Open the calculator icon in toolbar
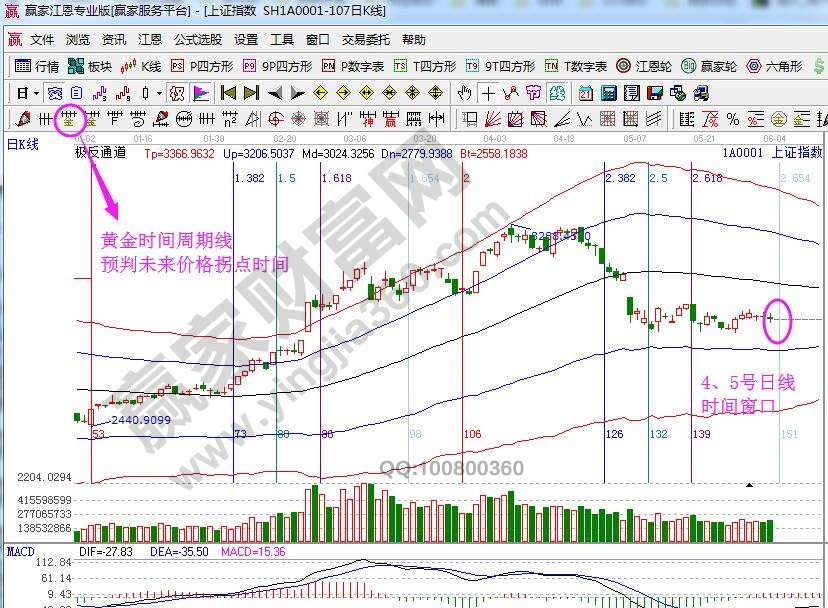 coord(608,93)
